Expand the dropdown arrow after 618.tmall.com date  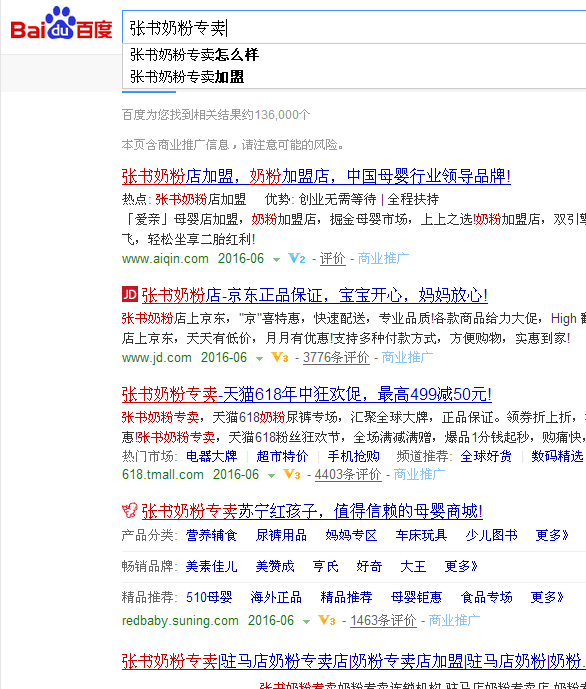click(x=271, y=475)
